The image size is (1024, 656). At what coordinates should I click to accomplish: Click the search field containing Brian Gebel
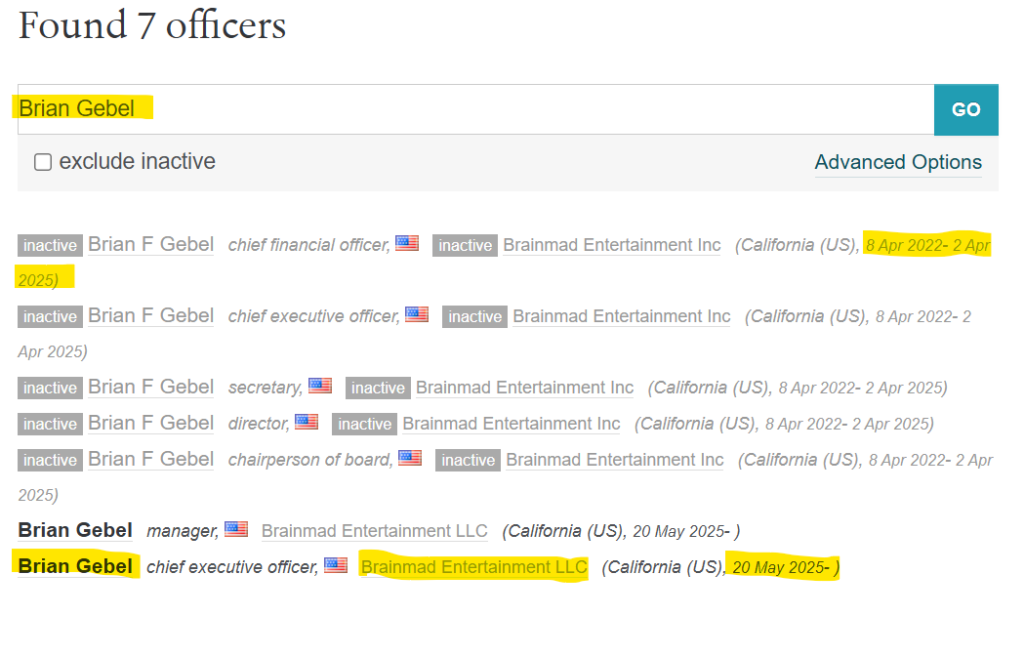click(x=475, y=110)
